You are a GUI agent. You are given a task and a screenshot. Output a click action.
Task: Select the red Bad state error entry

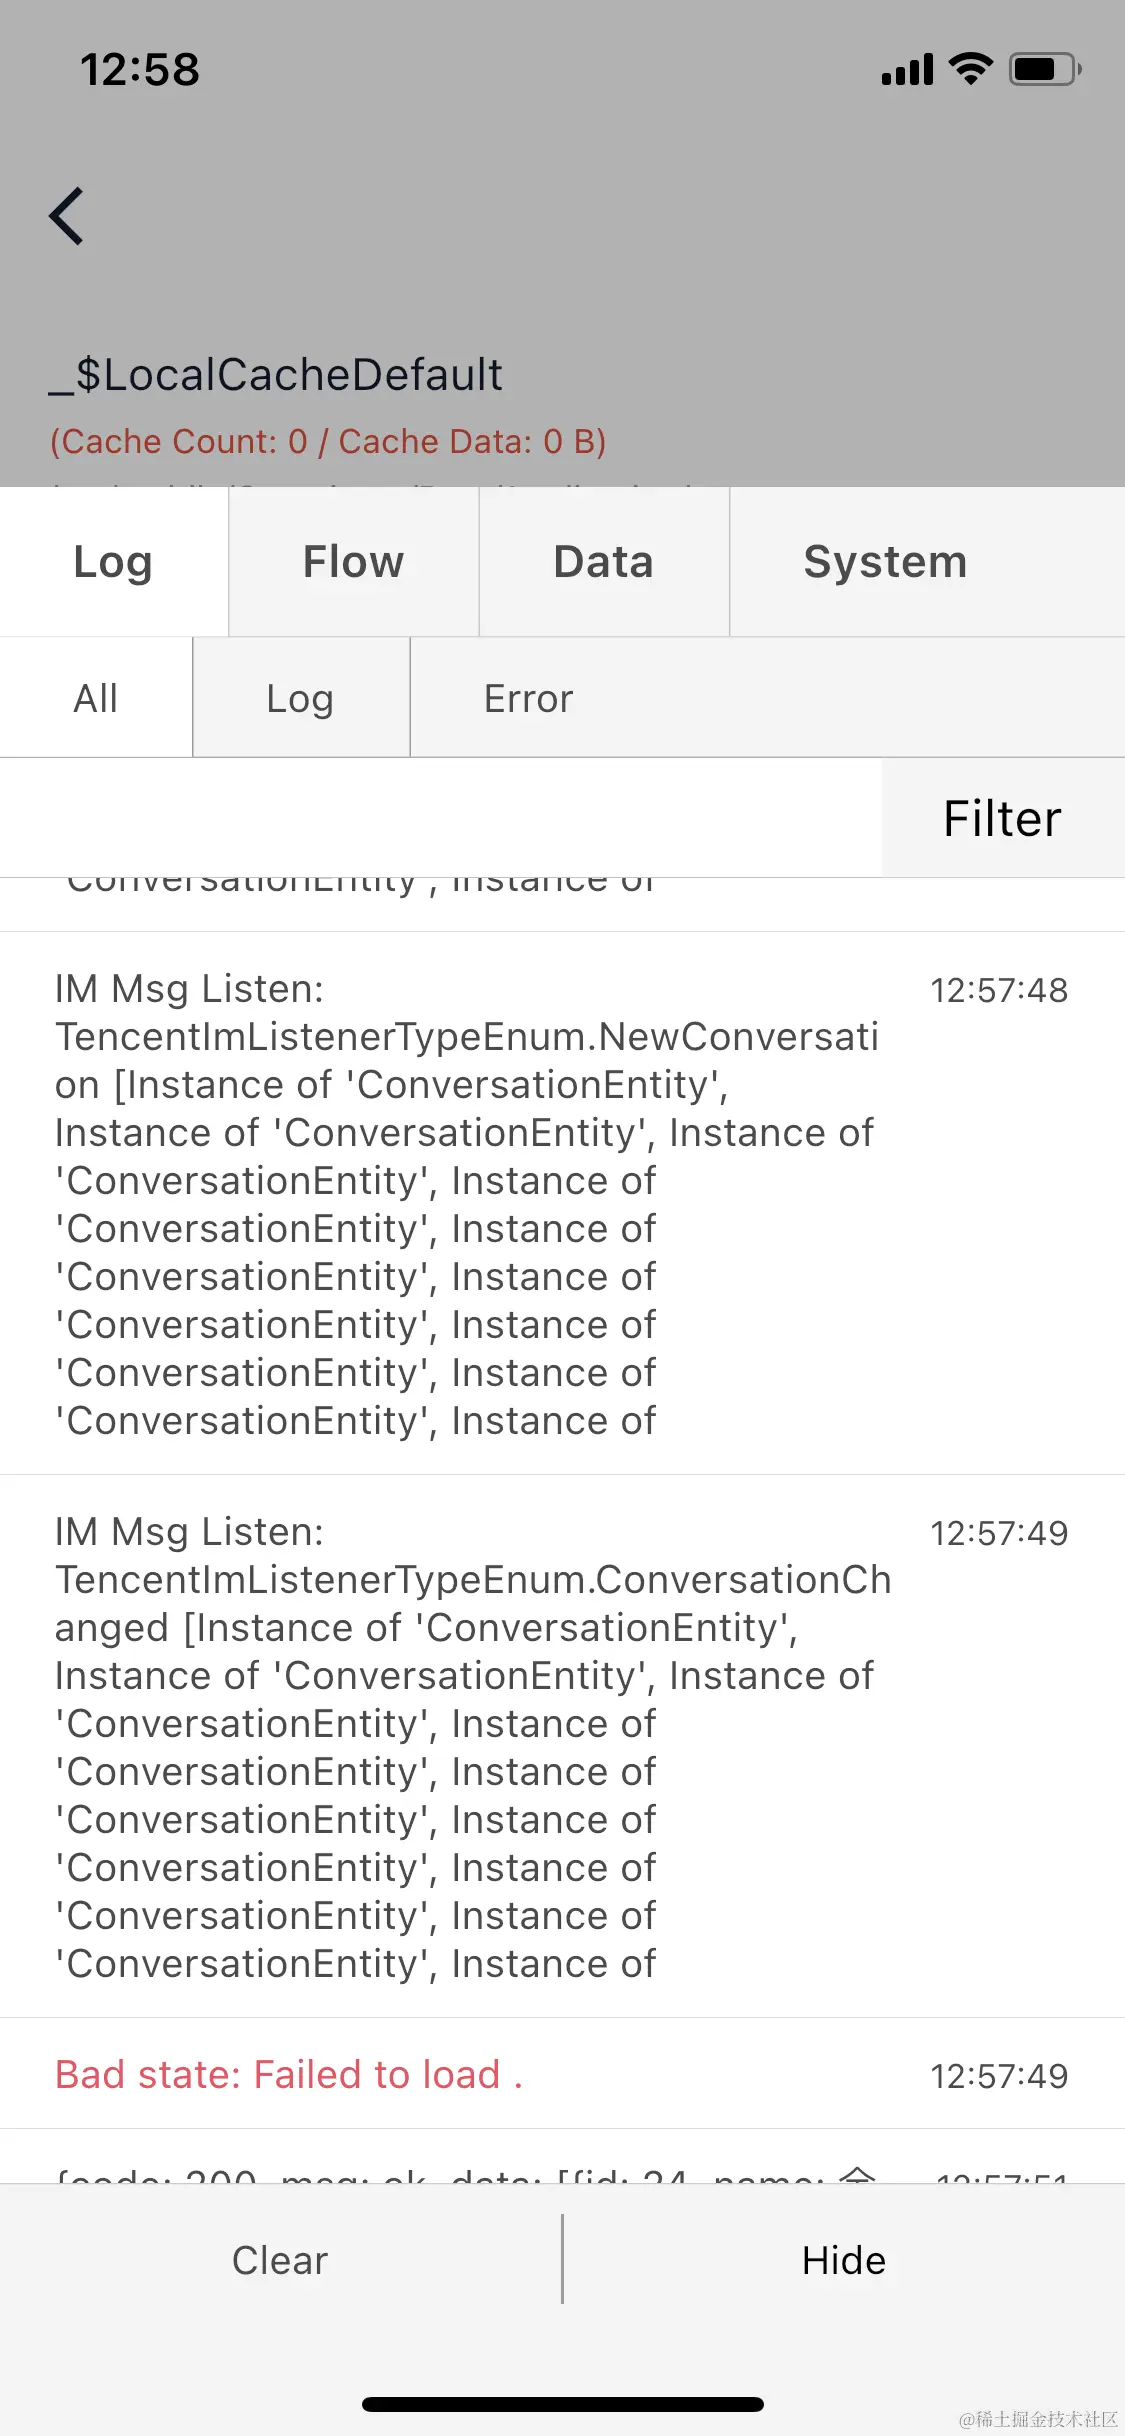(x=562, y=2074)
